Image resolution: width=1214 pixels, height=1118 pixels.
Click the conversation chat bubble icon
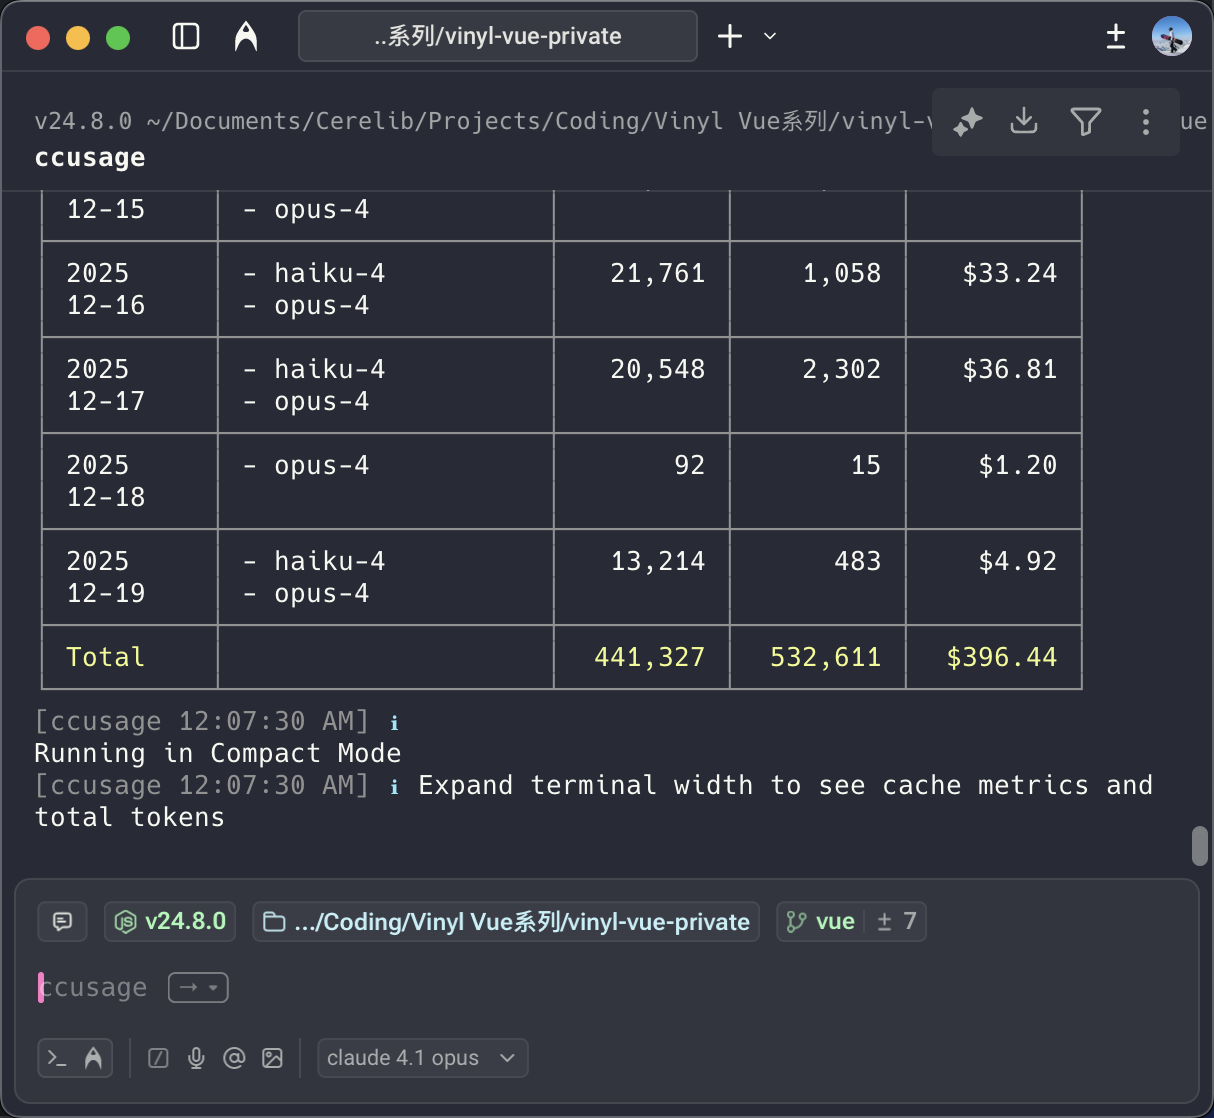[x=62, y=921]
